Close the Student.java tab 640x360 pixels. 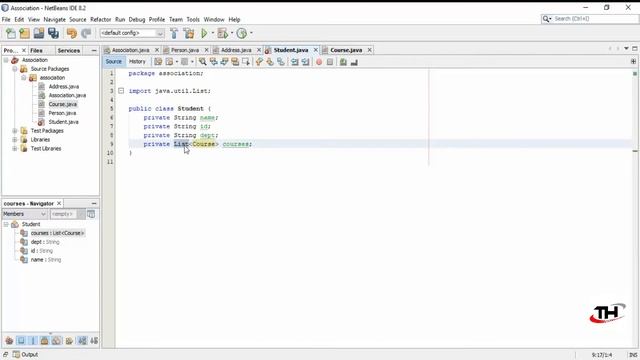pos(316,50)
